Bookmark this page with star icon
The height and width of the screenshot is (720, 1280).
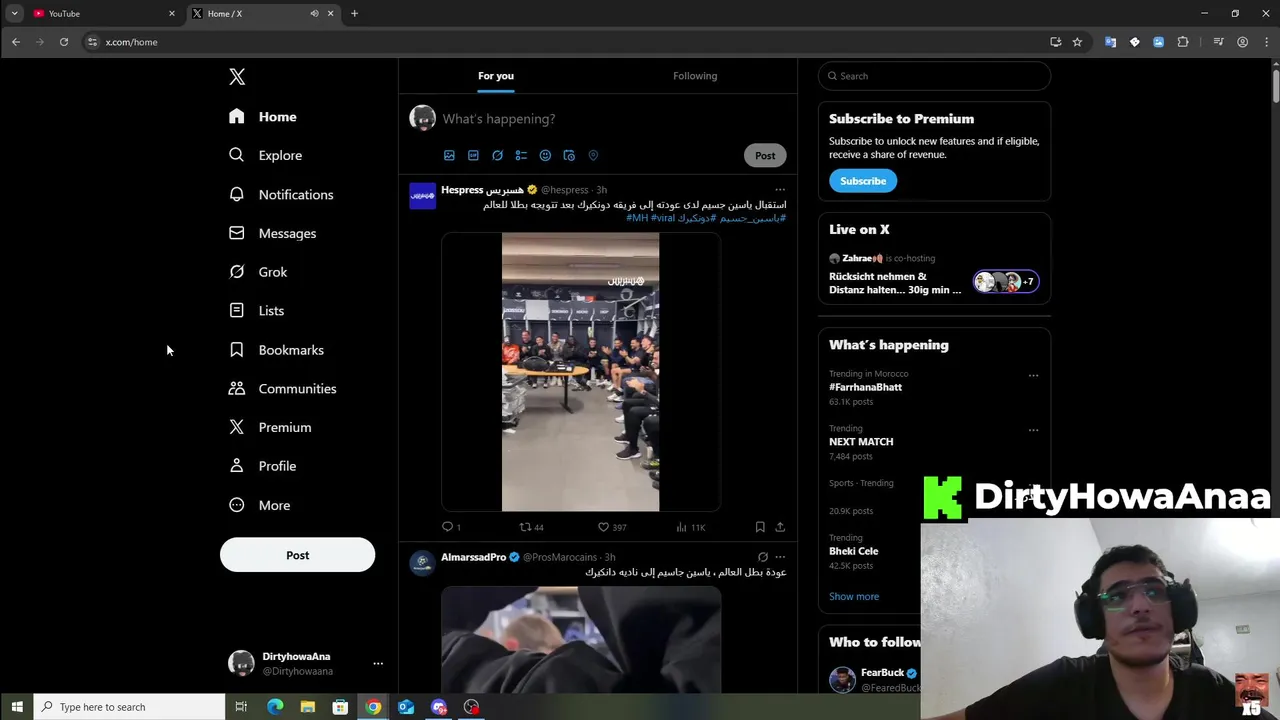pyautogui.click(x=1077, y=42)
